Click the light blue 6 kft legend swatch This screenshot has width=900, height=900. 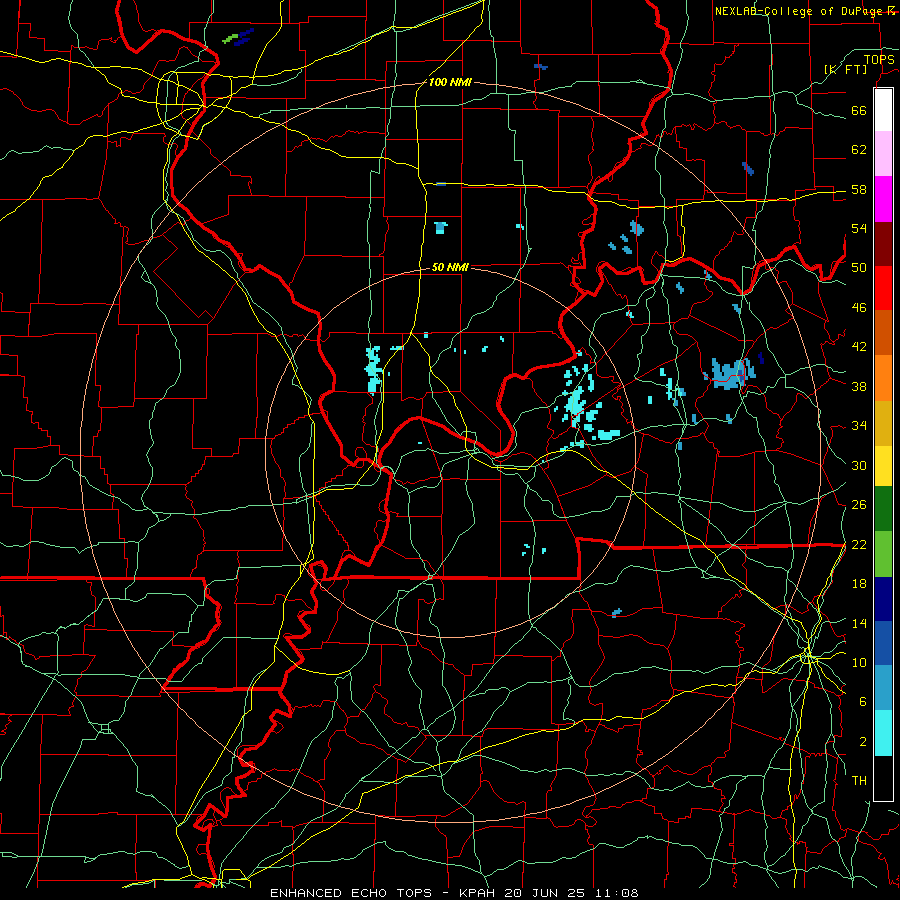coord(883,688)
